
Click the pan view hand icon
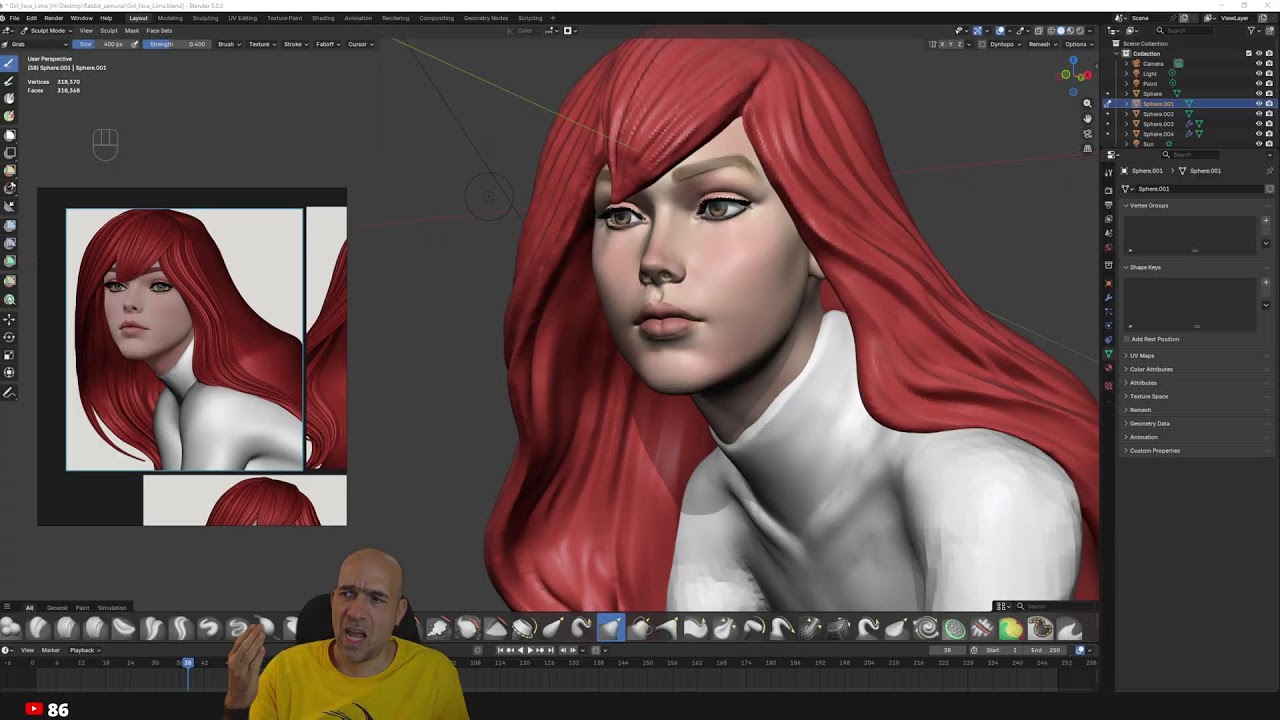pos(1088,118)
